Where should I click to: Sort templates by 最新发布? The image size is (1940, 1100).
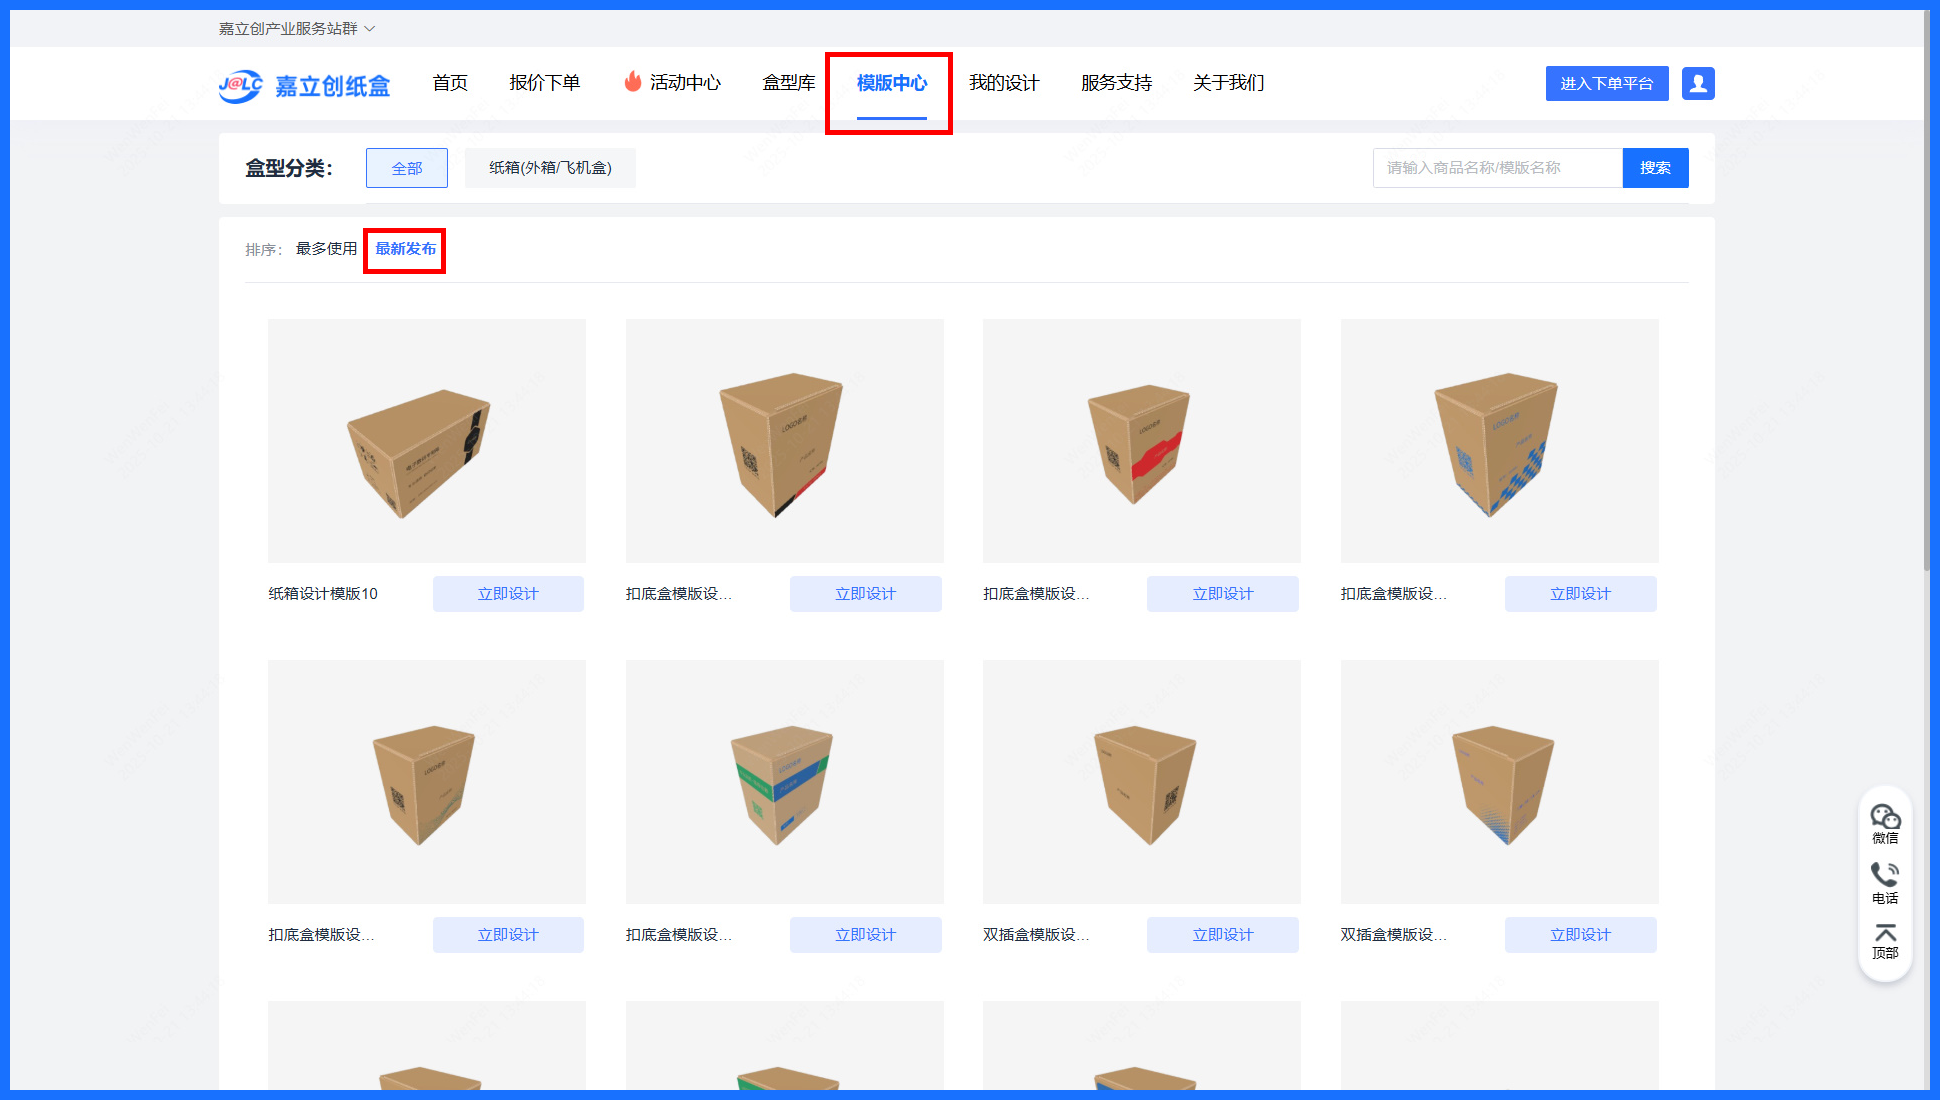405,249
